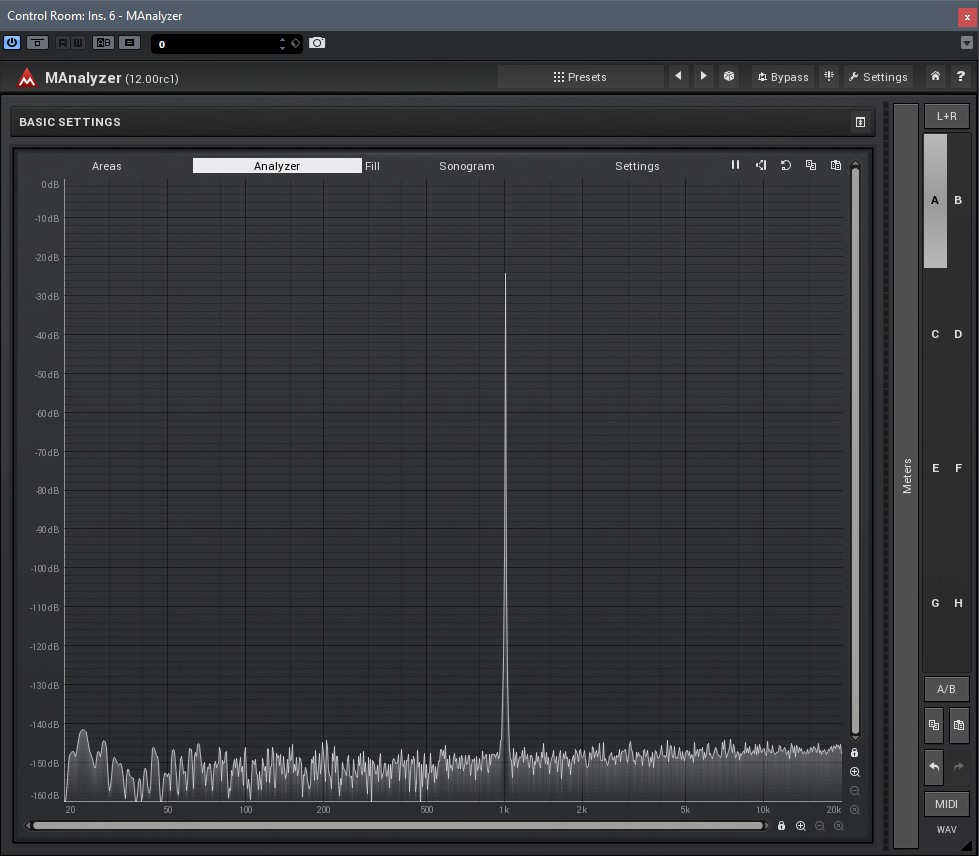Zoom out vertically with magnifier minus
979x856 pixels.
coord(855,791)
